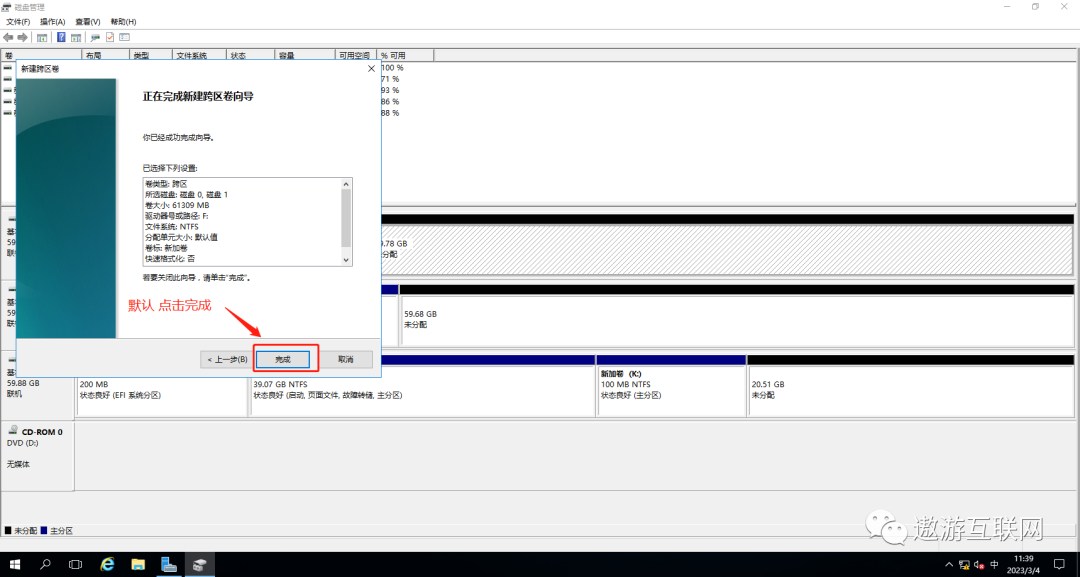Click the 88 % value in volume list
The image size is (1080, 577).
click(391, 113)
